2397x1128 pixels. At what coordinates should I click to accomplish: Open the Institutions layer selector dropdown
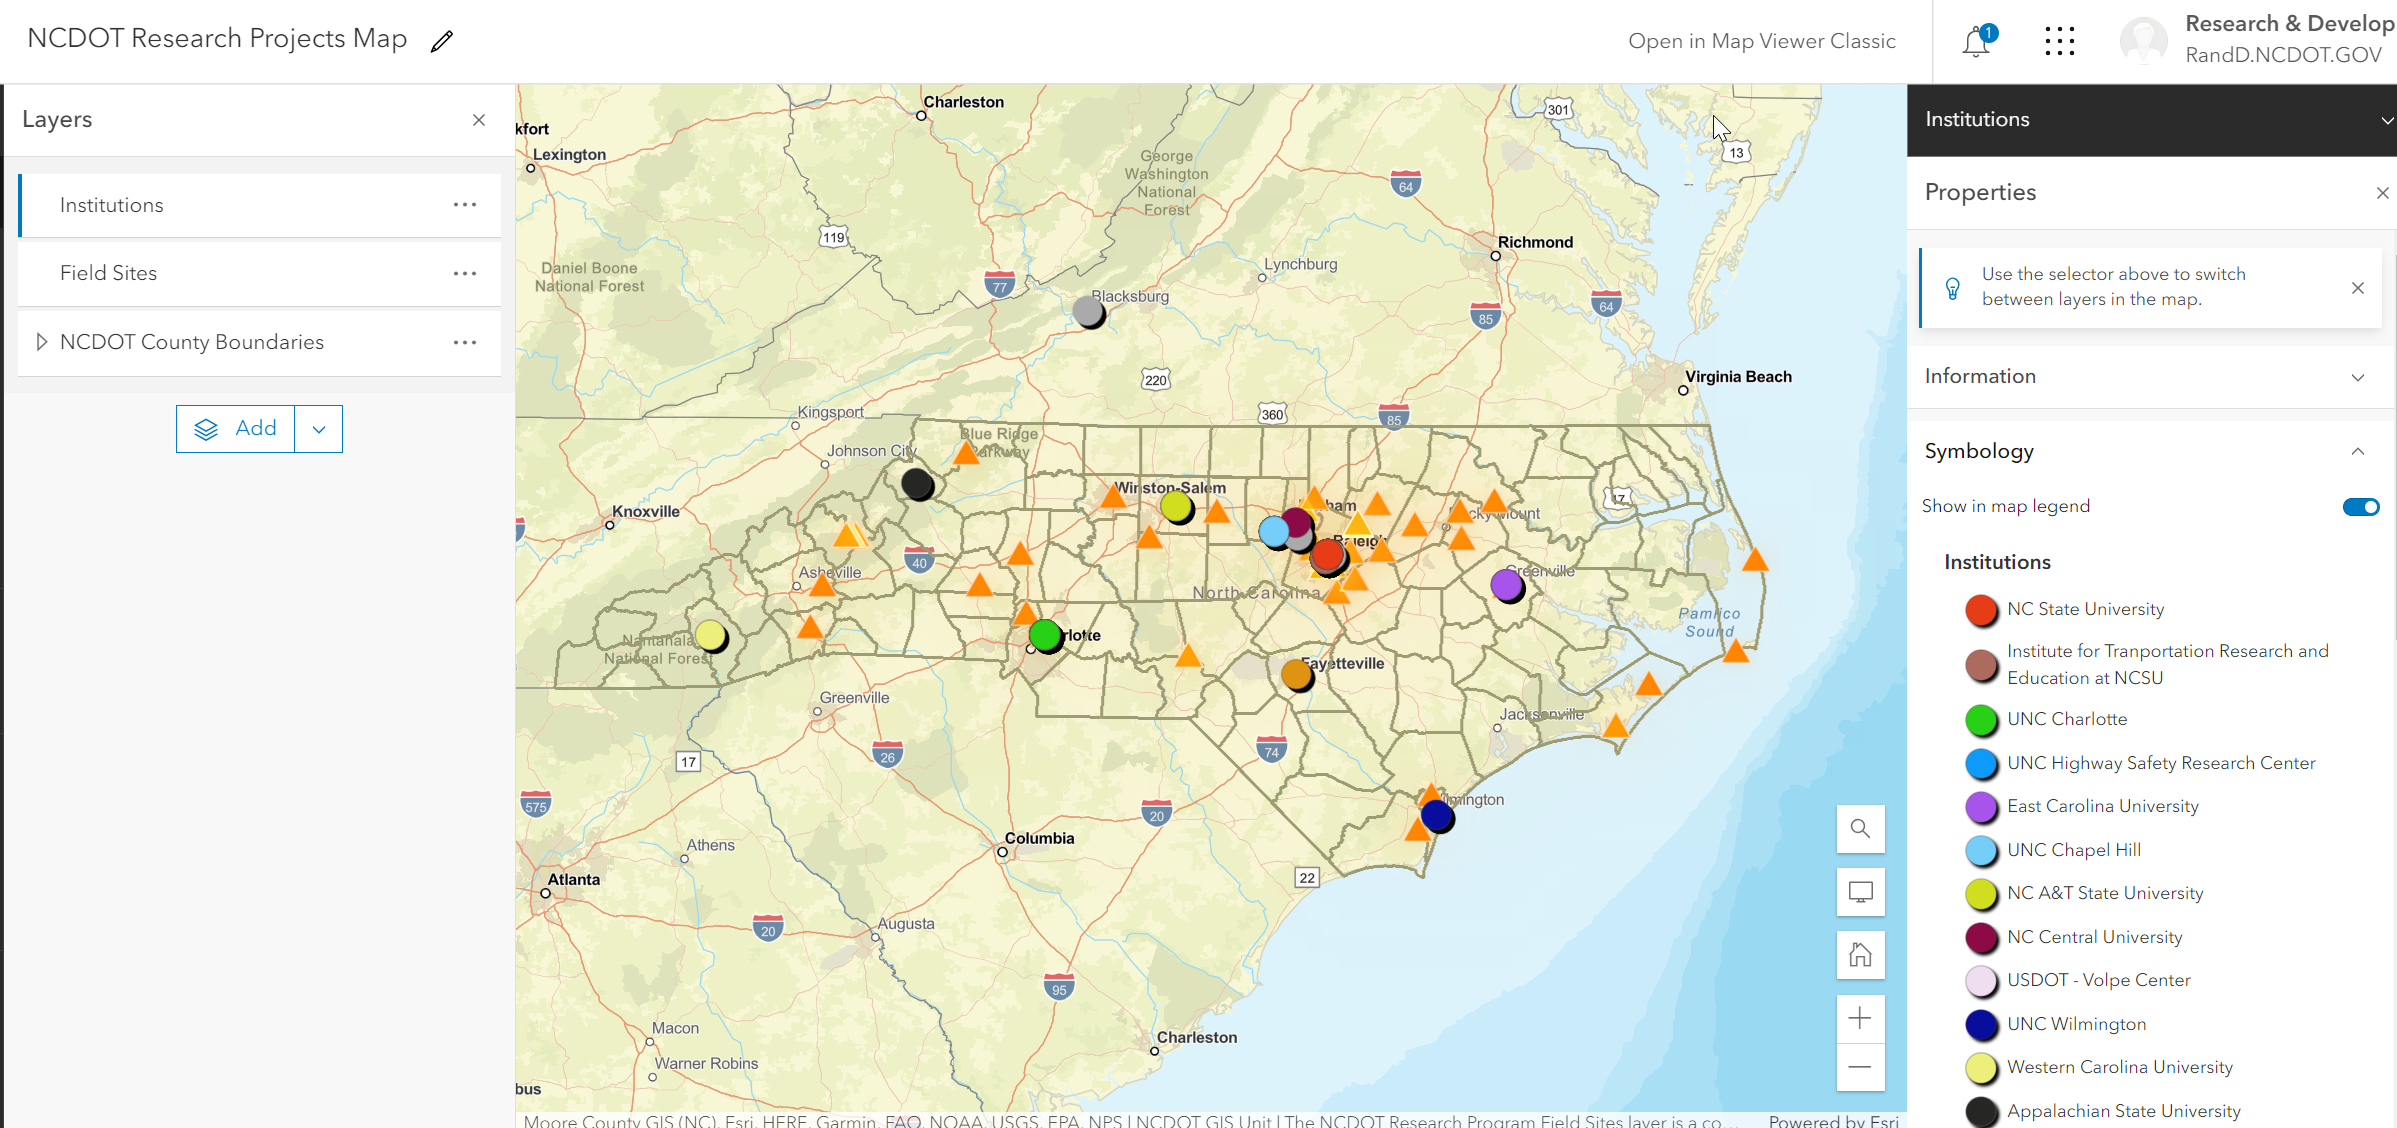point(2385,120)
